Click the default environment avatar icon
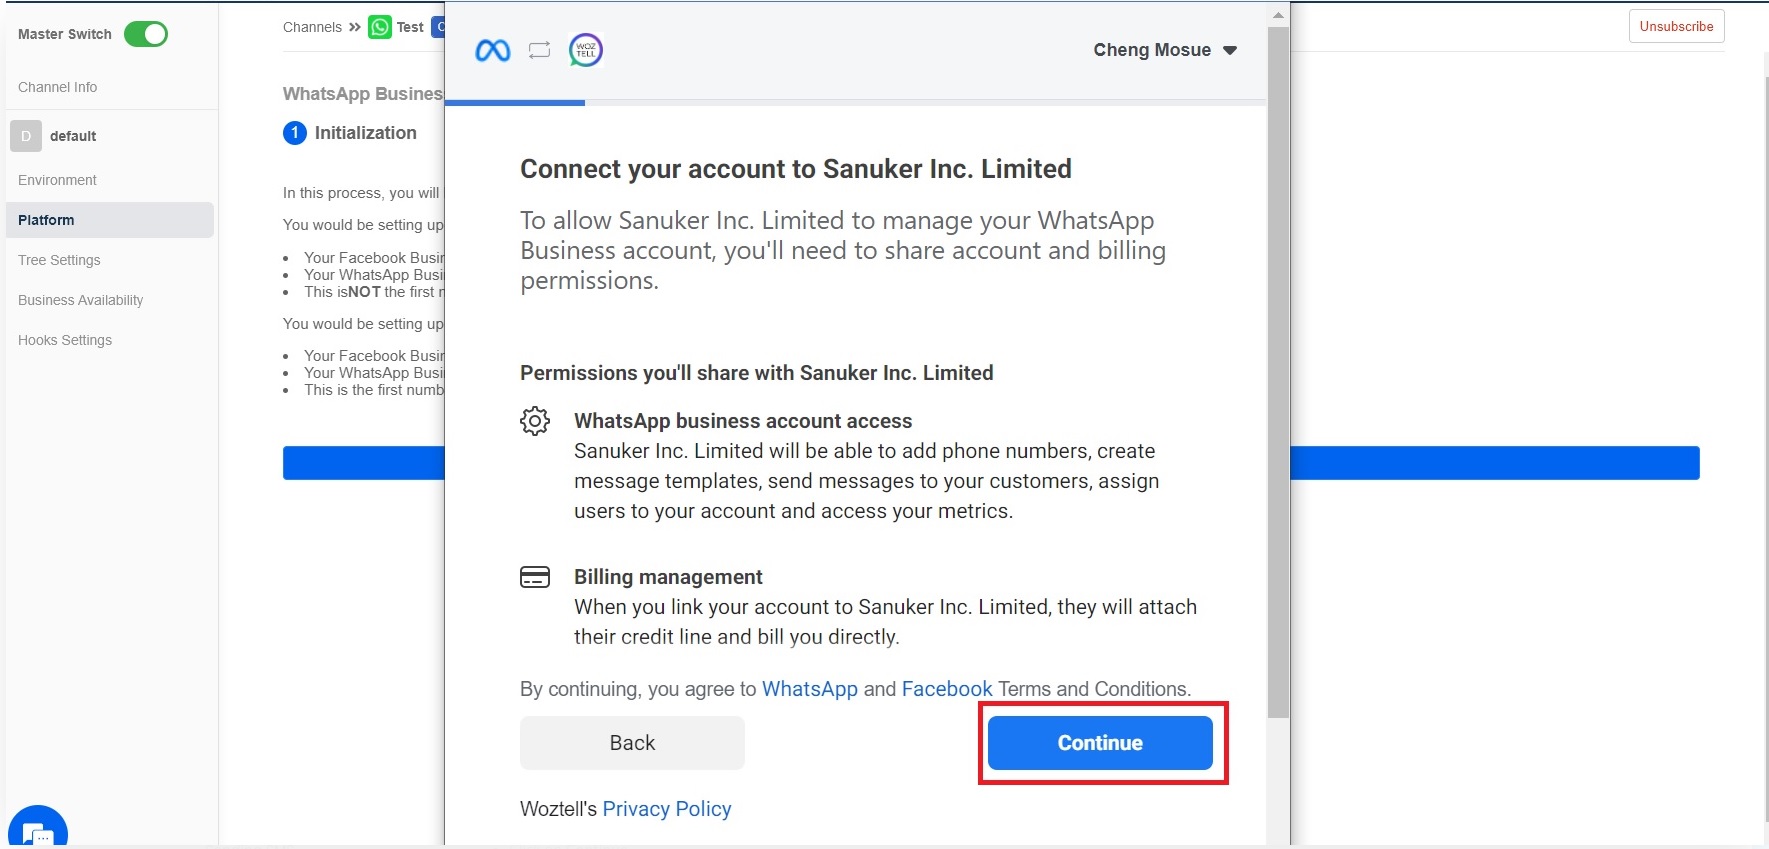 [26, 136]
